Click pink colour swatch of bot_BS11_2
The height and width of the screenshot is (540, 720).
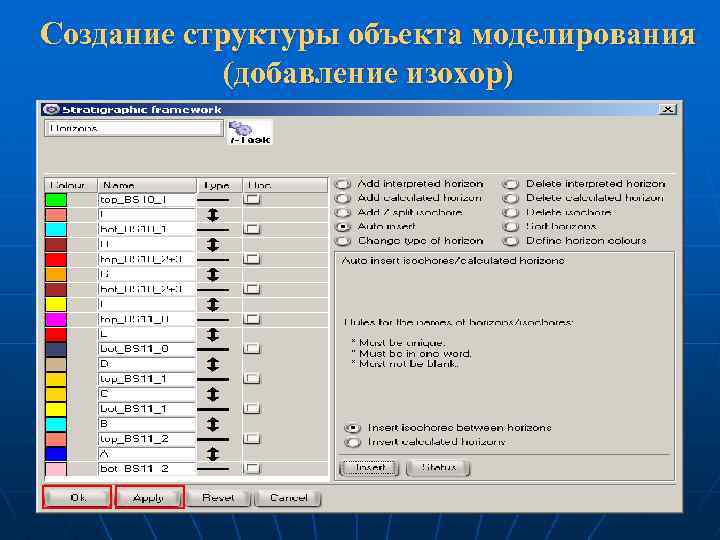click(x=56, y=469)
